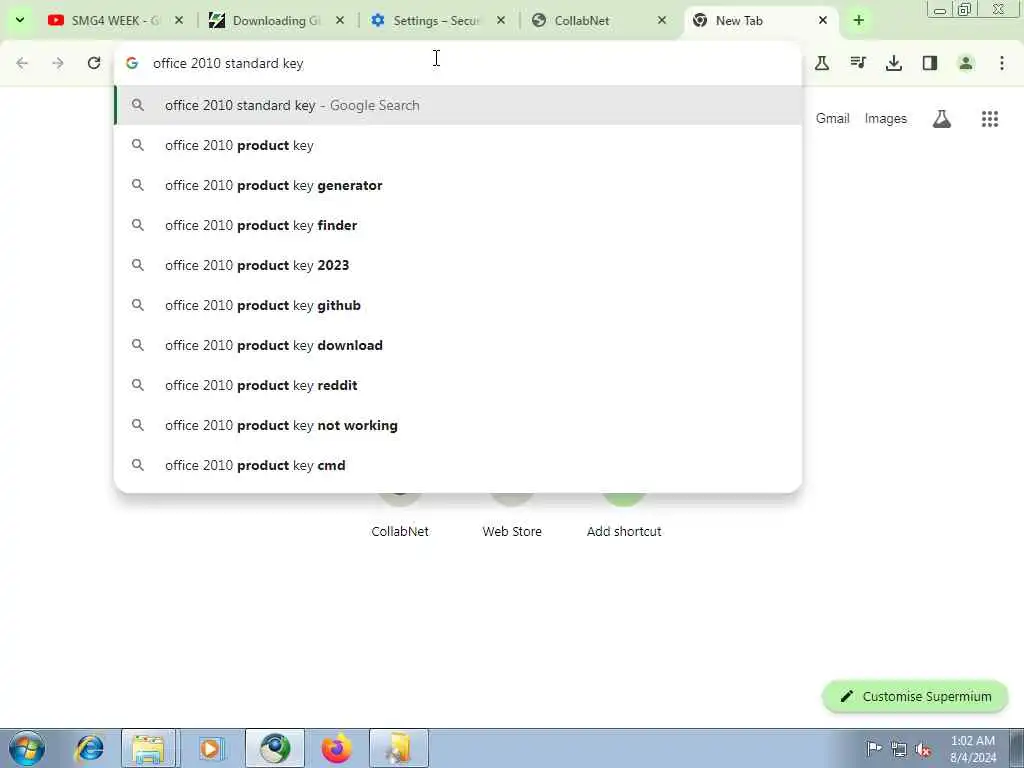The height and width of the screenshot is (768, 1024).
Task: Open the Windows Start menu
Action: click(x=27, y=748)
